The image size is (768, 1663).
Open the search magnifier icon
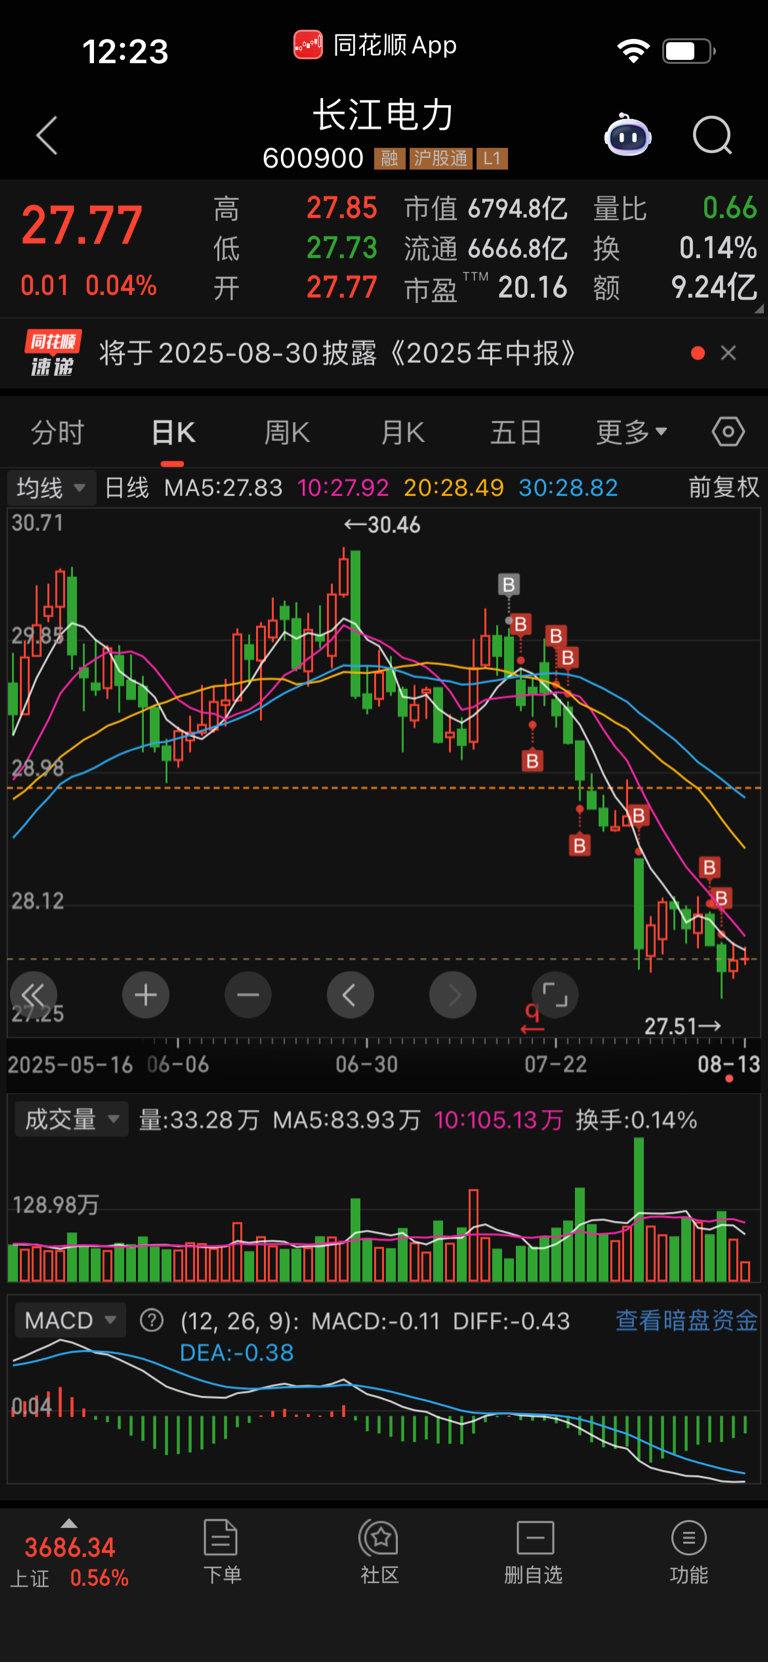coord(713,135)
